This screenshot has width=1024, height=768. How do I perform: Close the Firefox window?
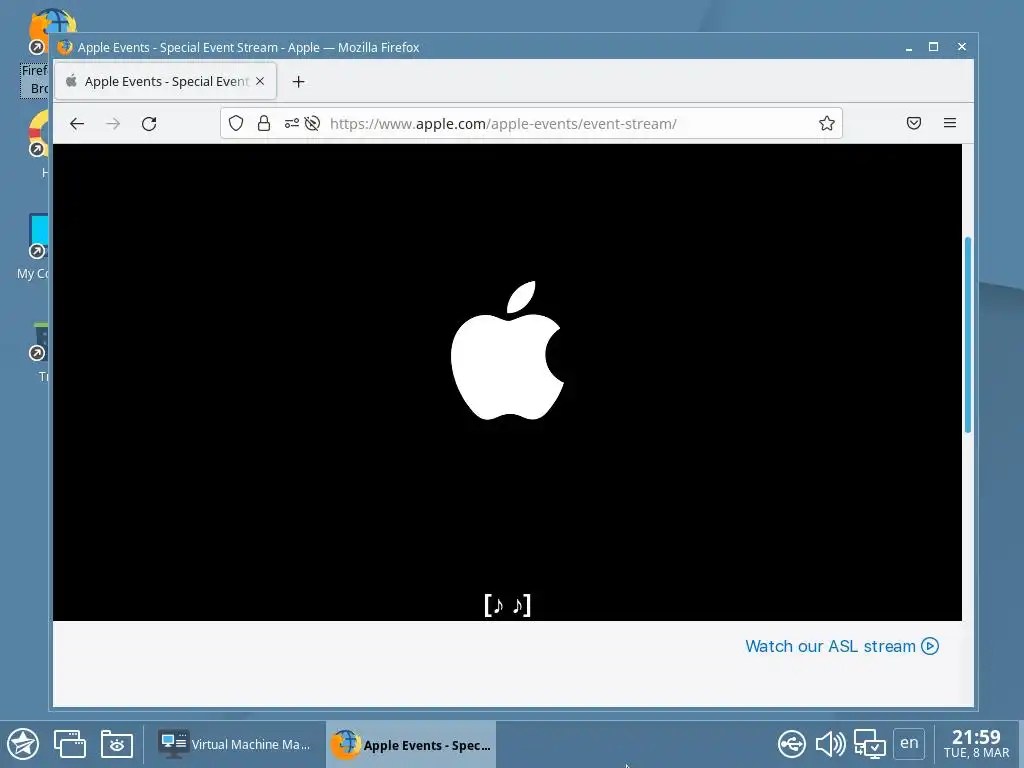(x=961, y=47)
